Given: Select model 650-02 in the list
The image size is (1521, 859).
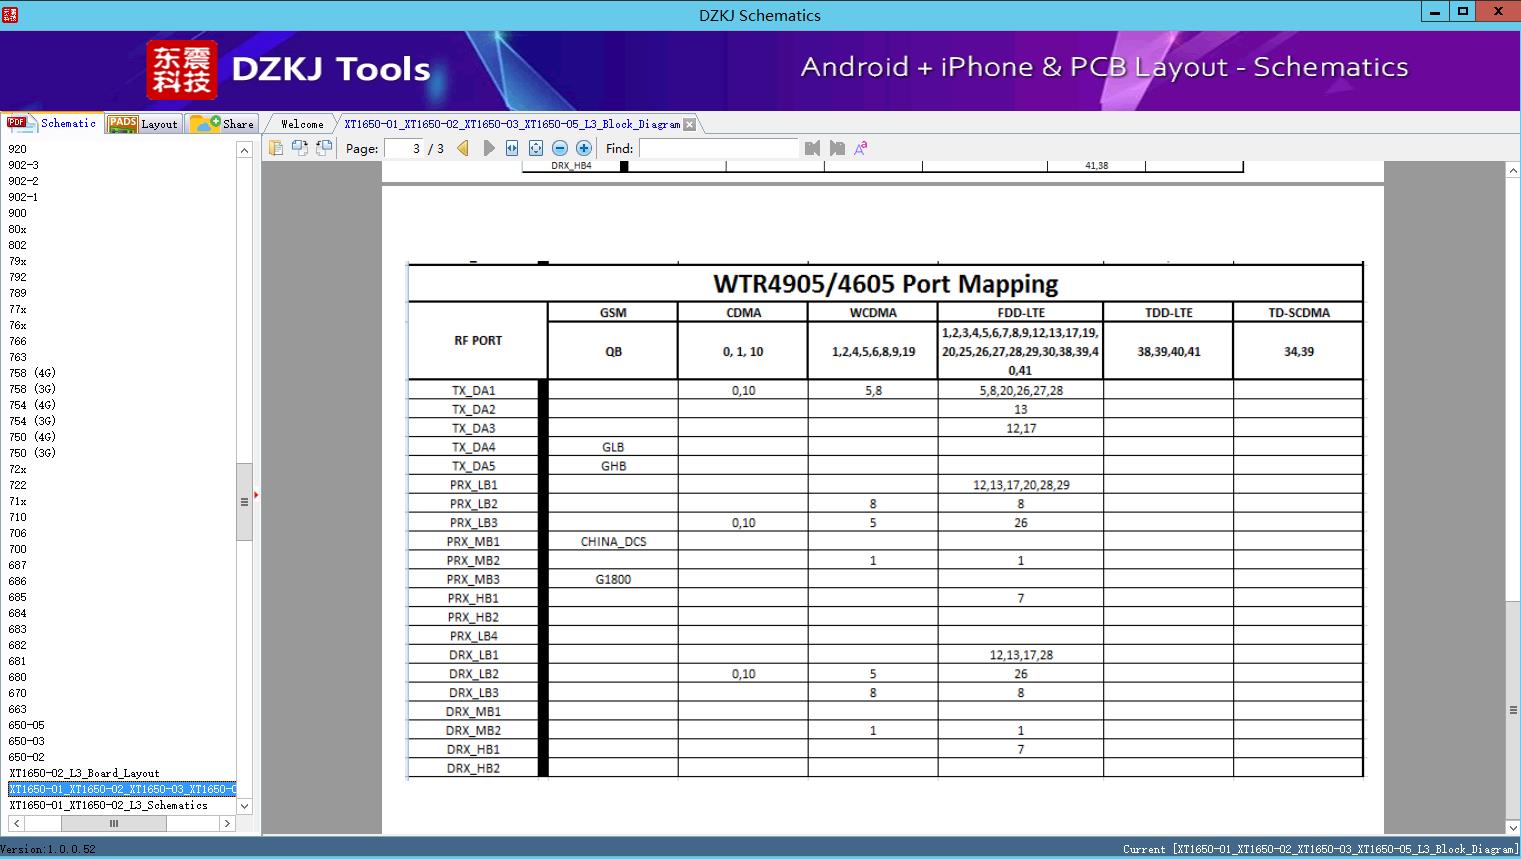Looking at the screenshot, I should tap(27, 757).
